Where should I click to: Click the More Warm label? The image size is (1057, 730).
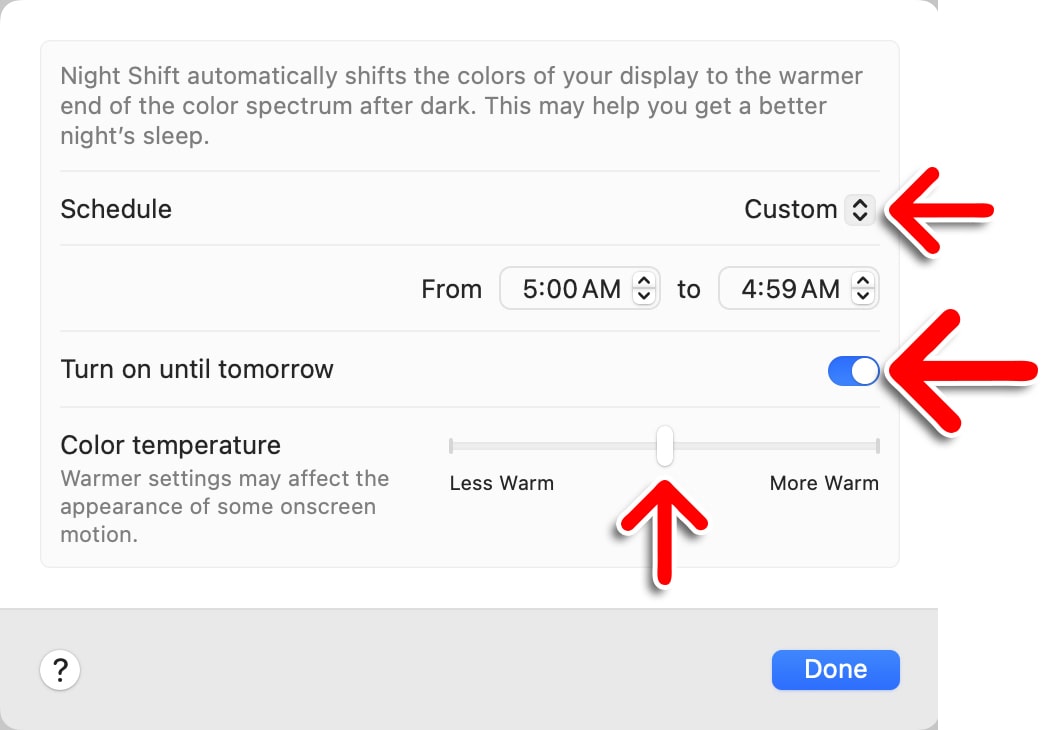click(x=824, y=483)
